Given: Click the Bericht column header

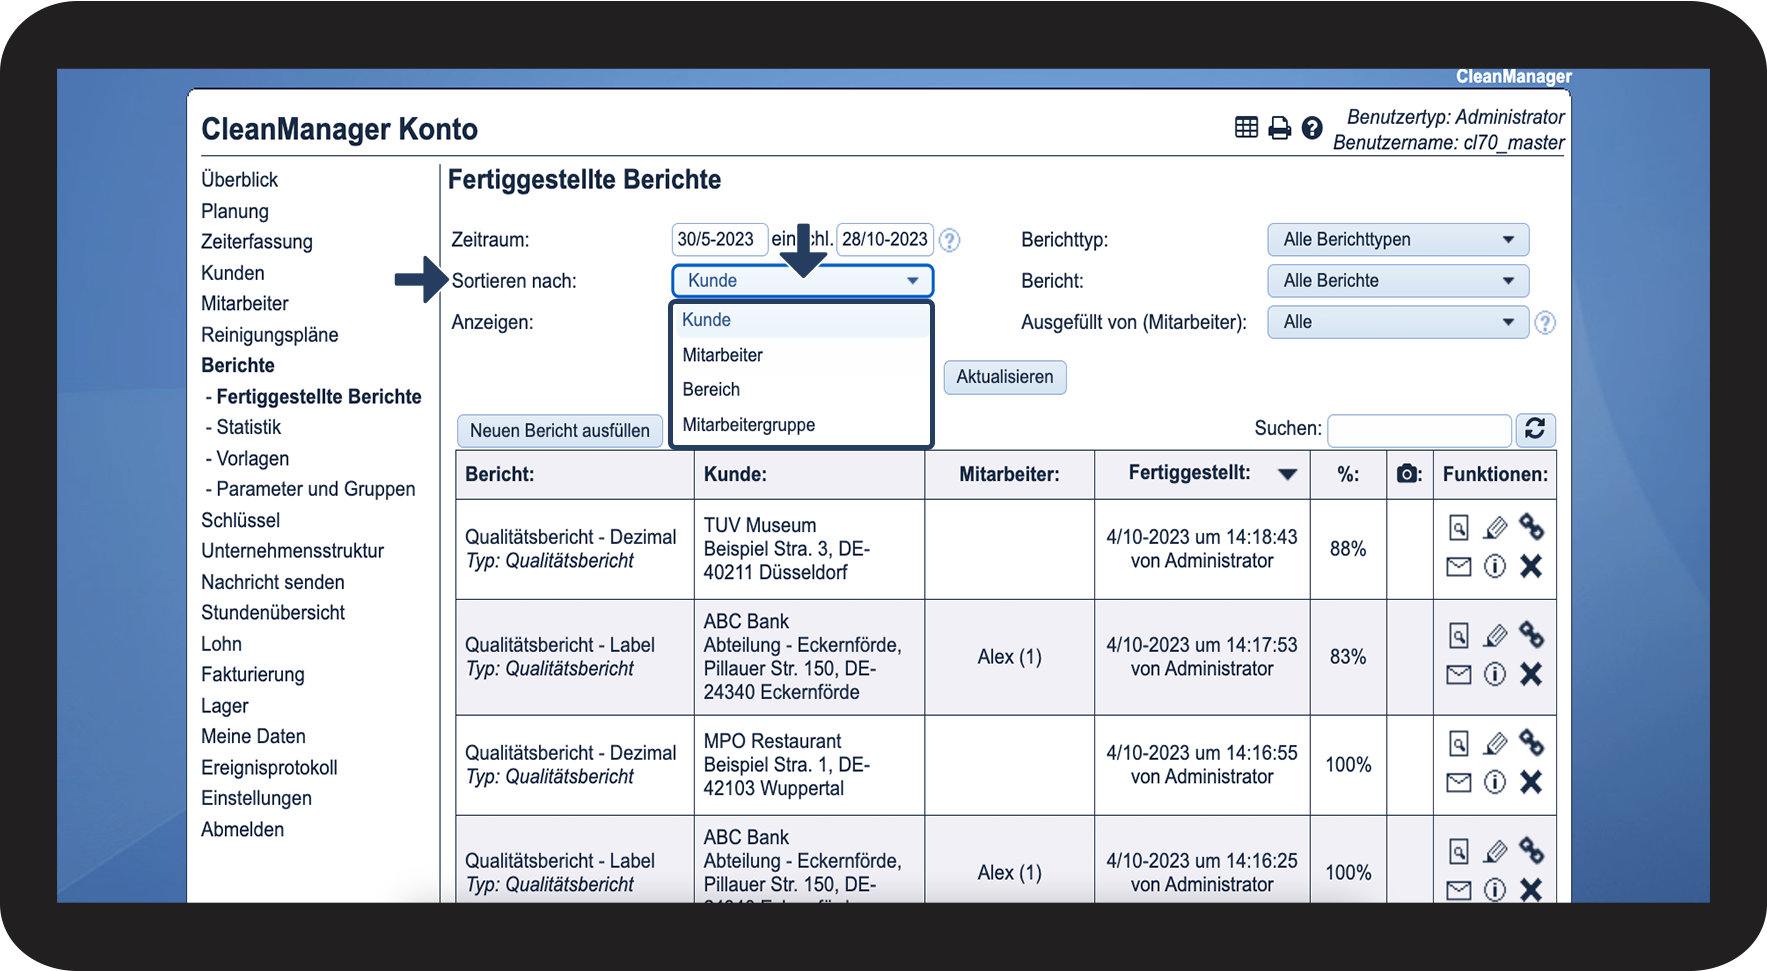Looking at the screenshot, I should point(500,475).
